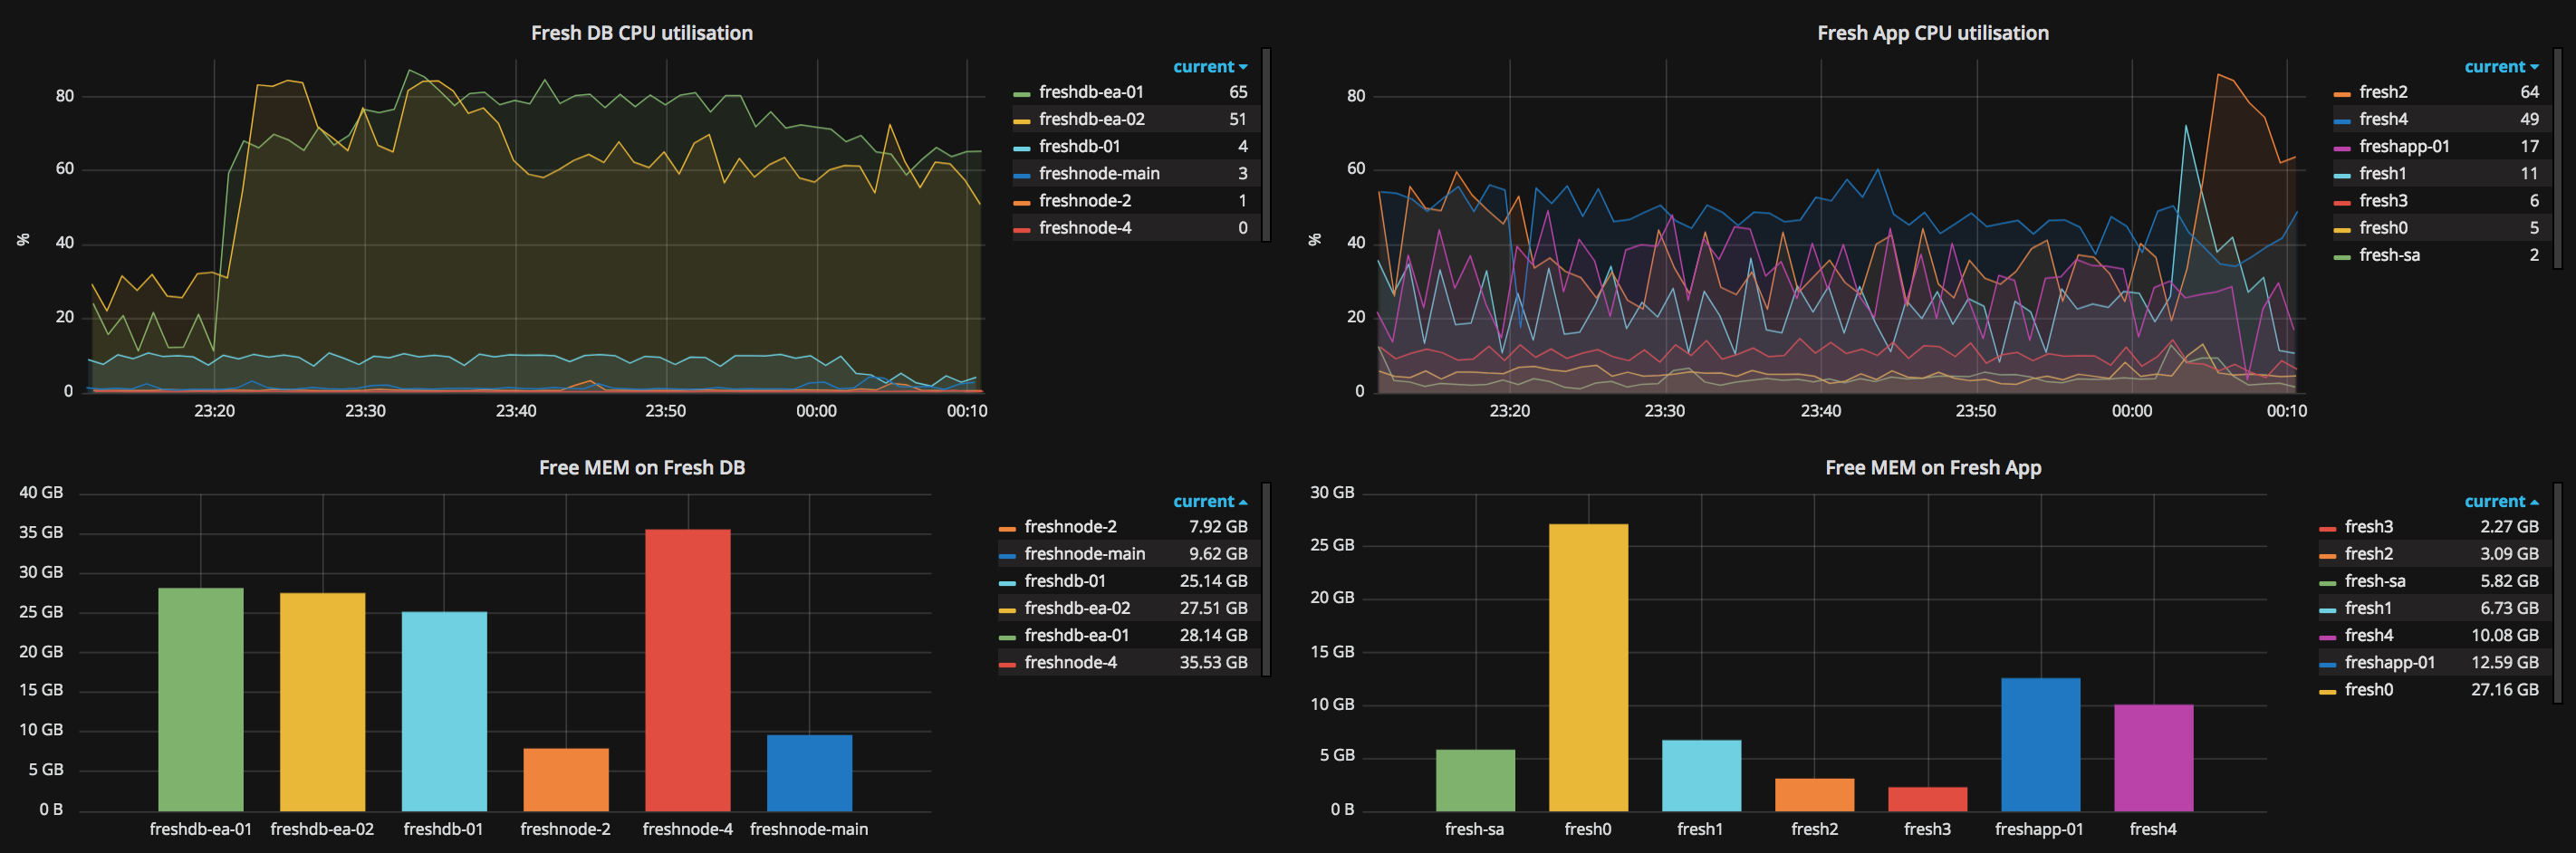Click green swatch for freshdb-ea-01 free memory
Image resolution: width=2576 pixels, height=853 pixels.
1007,637
